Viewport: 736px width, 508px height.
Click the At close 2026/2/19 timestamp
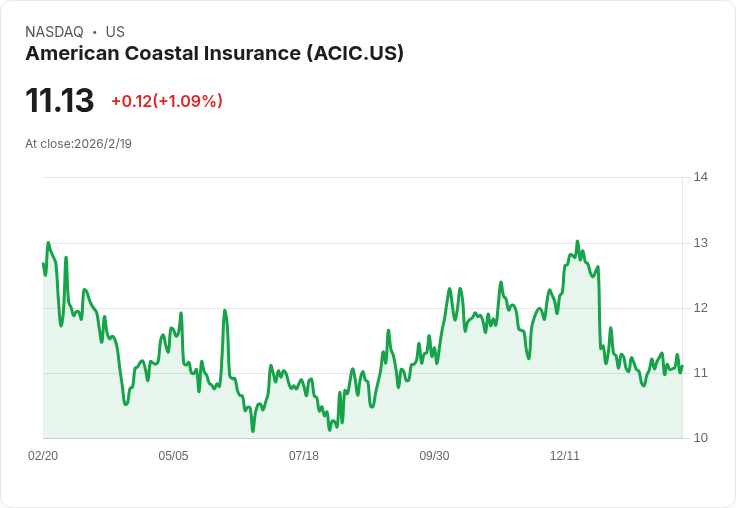(x=79, y=143)
